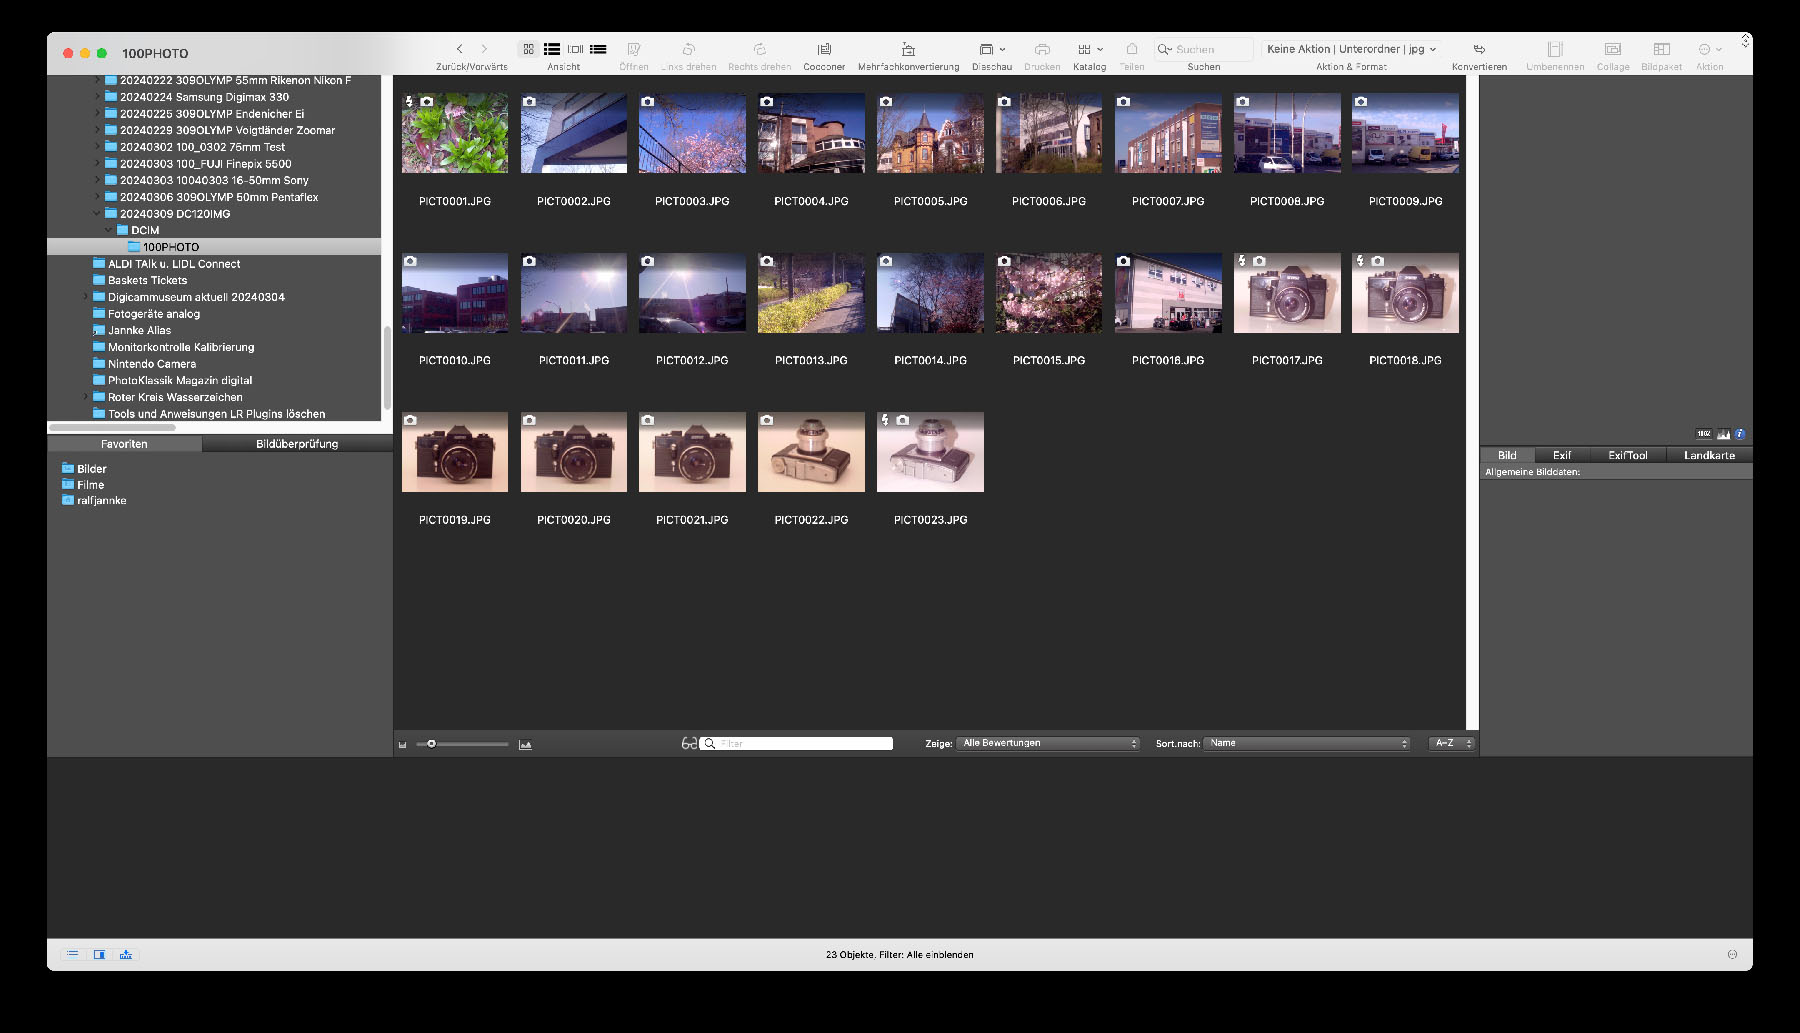1800x1033 pixels.
Task: Start Mehrfachkonvertierung batch conversion
Action: coord(908,49)
